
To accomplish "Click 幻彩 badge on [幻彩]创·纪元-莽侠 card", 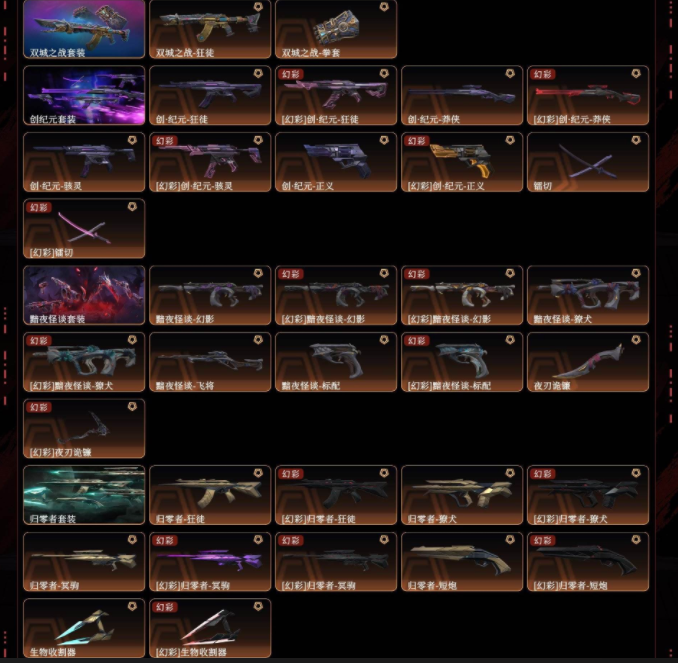I will click(542, 74).
